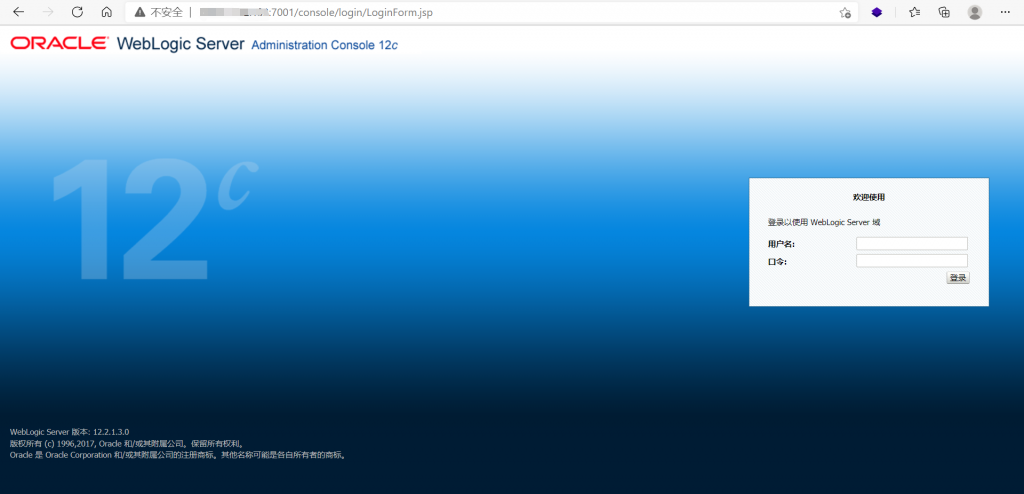This screenshot has height=494, width=1024.
Task: Click the address bar URL
Action: pyautogui.click(x=316, y=12)
